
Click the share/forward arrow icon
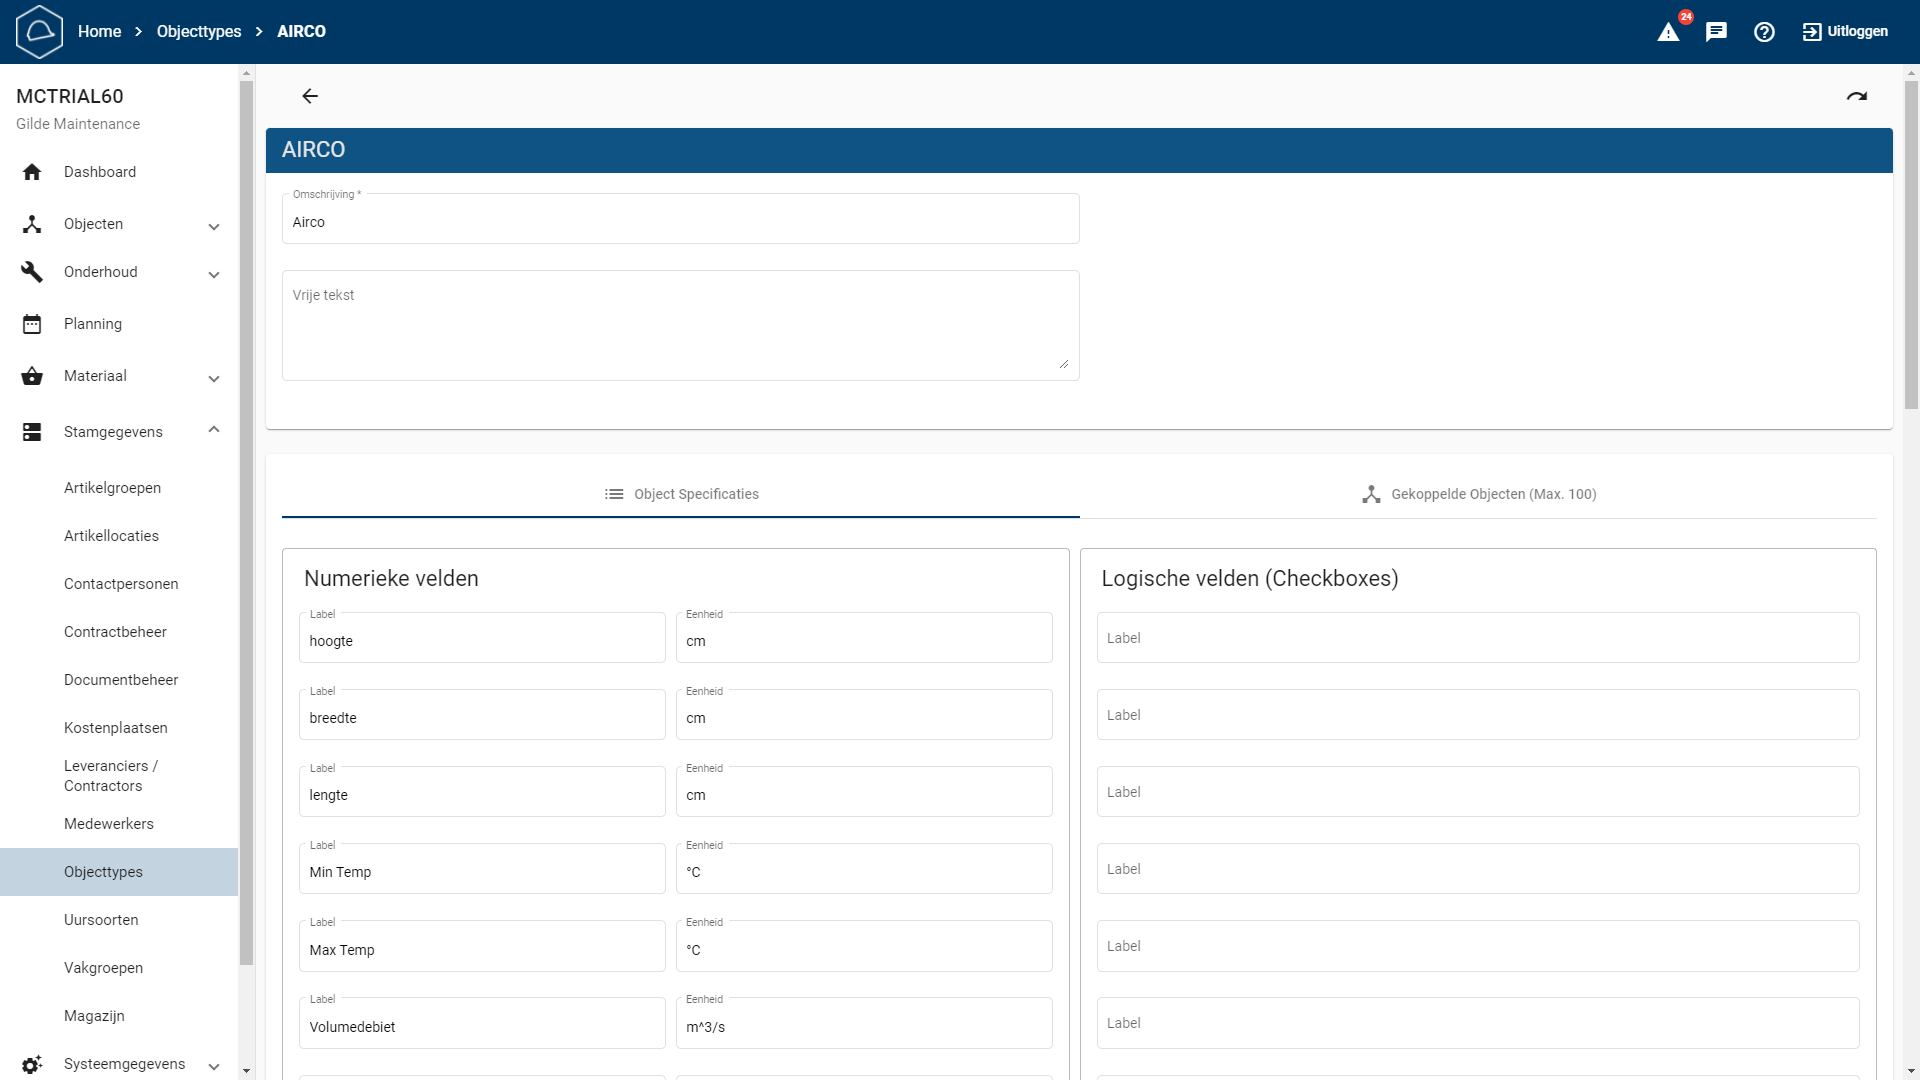[1857, 96]
